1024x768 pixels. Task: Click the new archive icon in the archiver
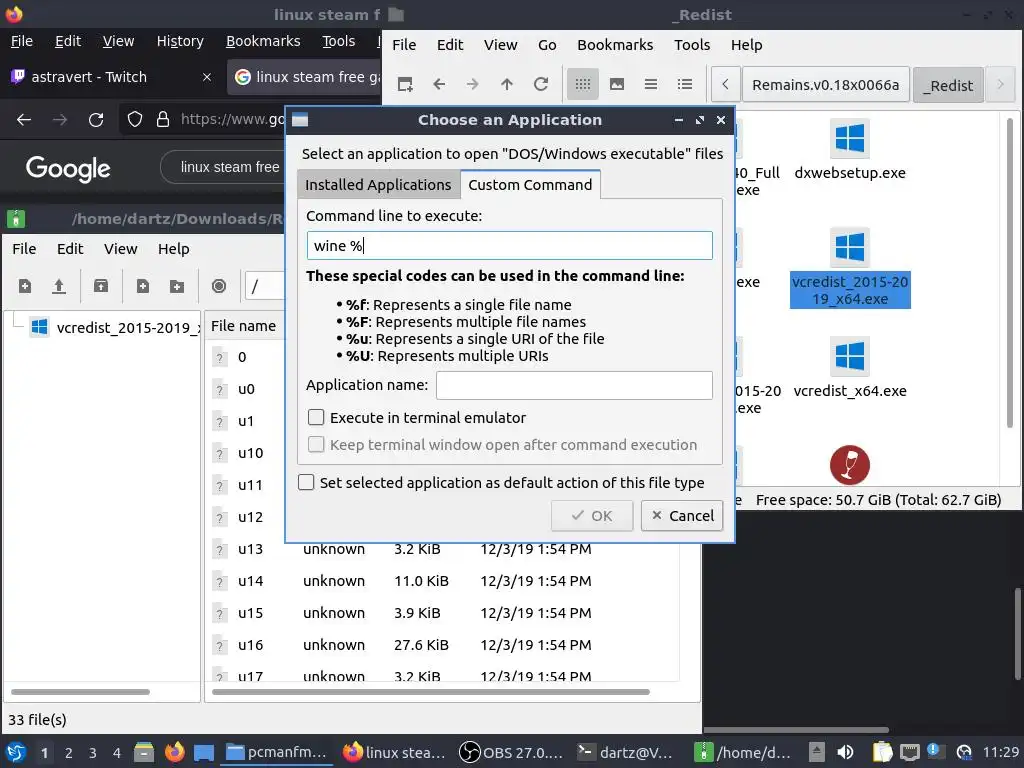[x=25, y=286]
